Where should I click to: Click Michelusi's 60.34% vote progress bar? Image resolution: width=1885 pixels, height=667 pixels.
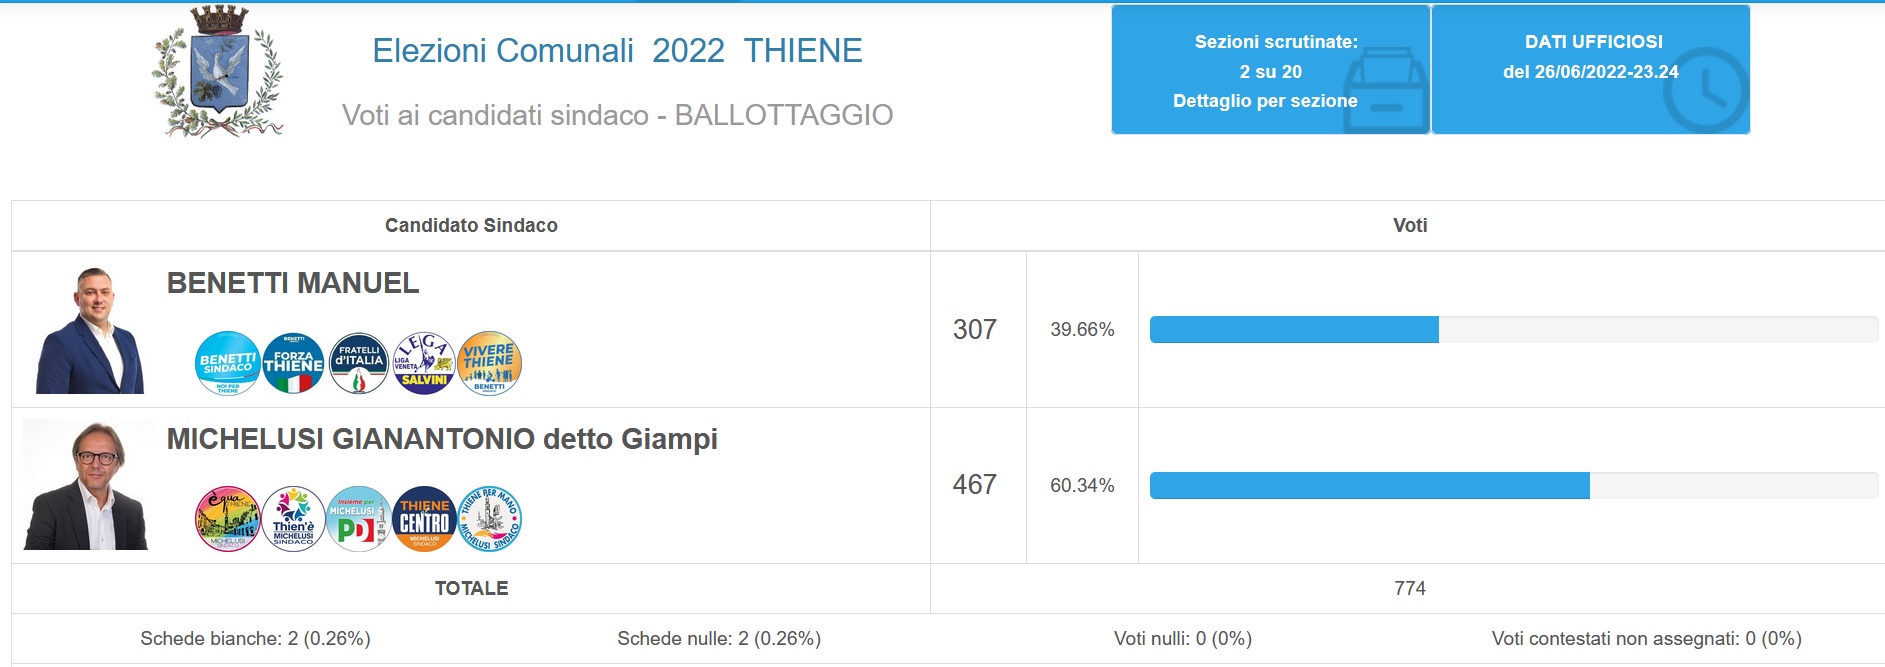click(x=1513, y=485)
